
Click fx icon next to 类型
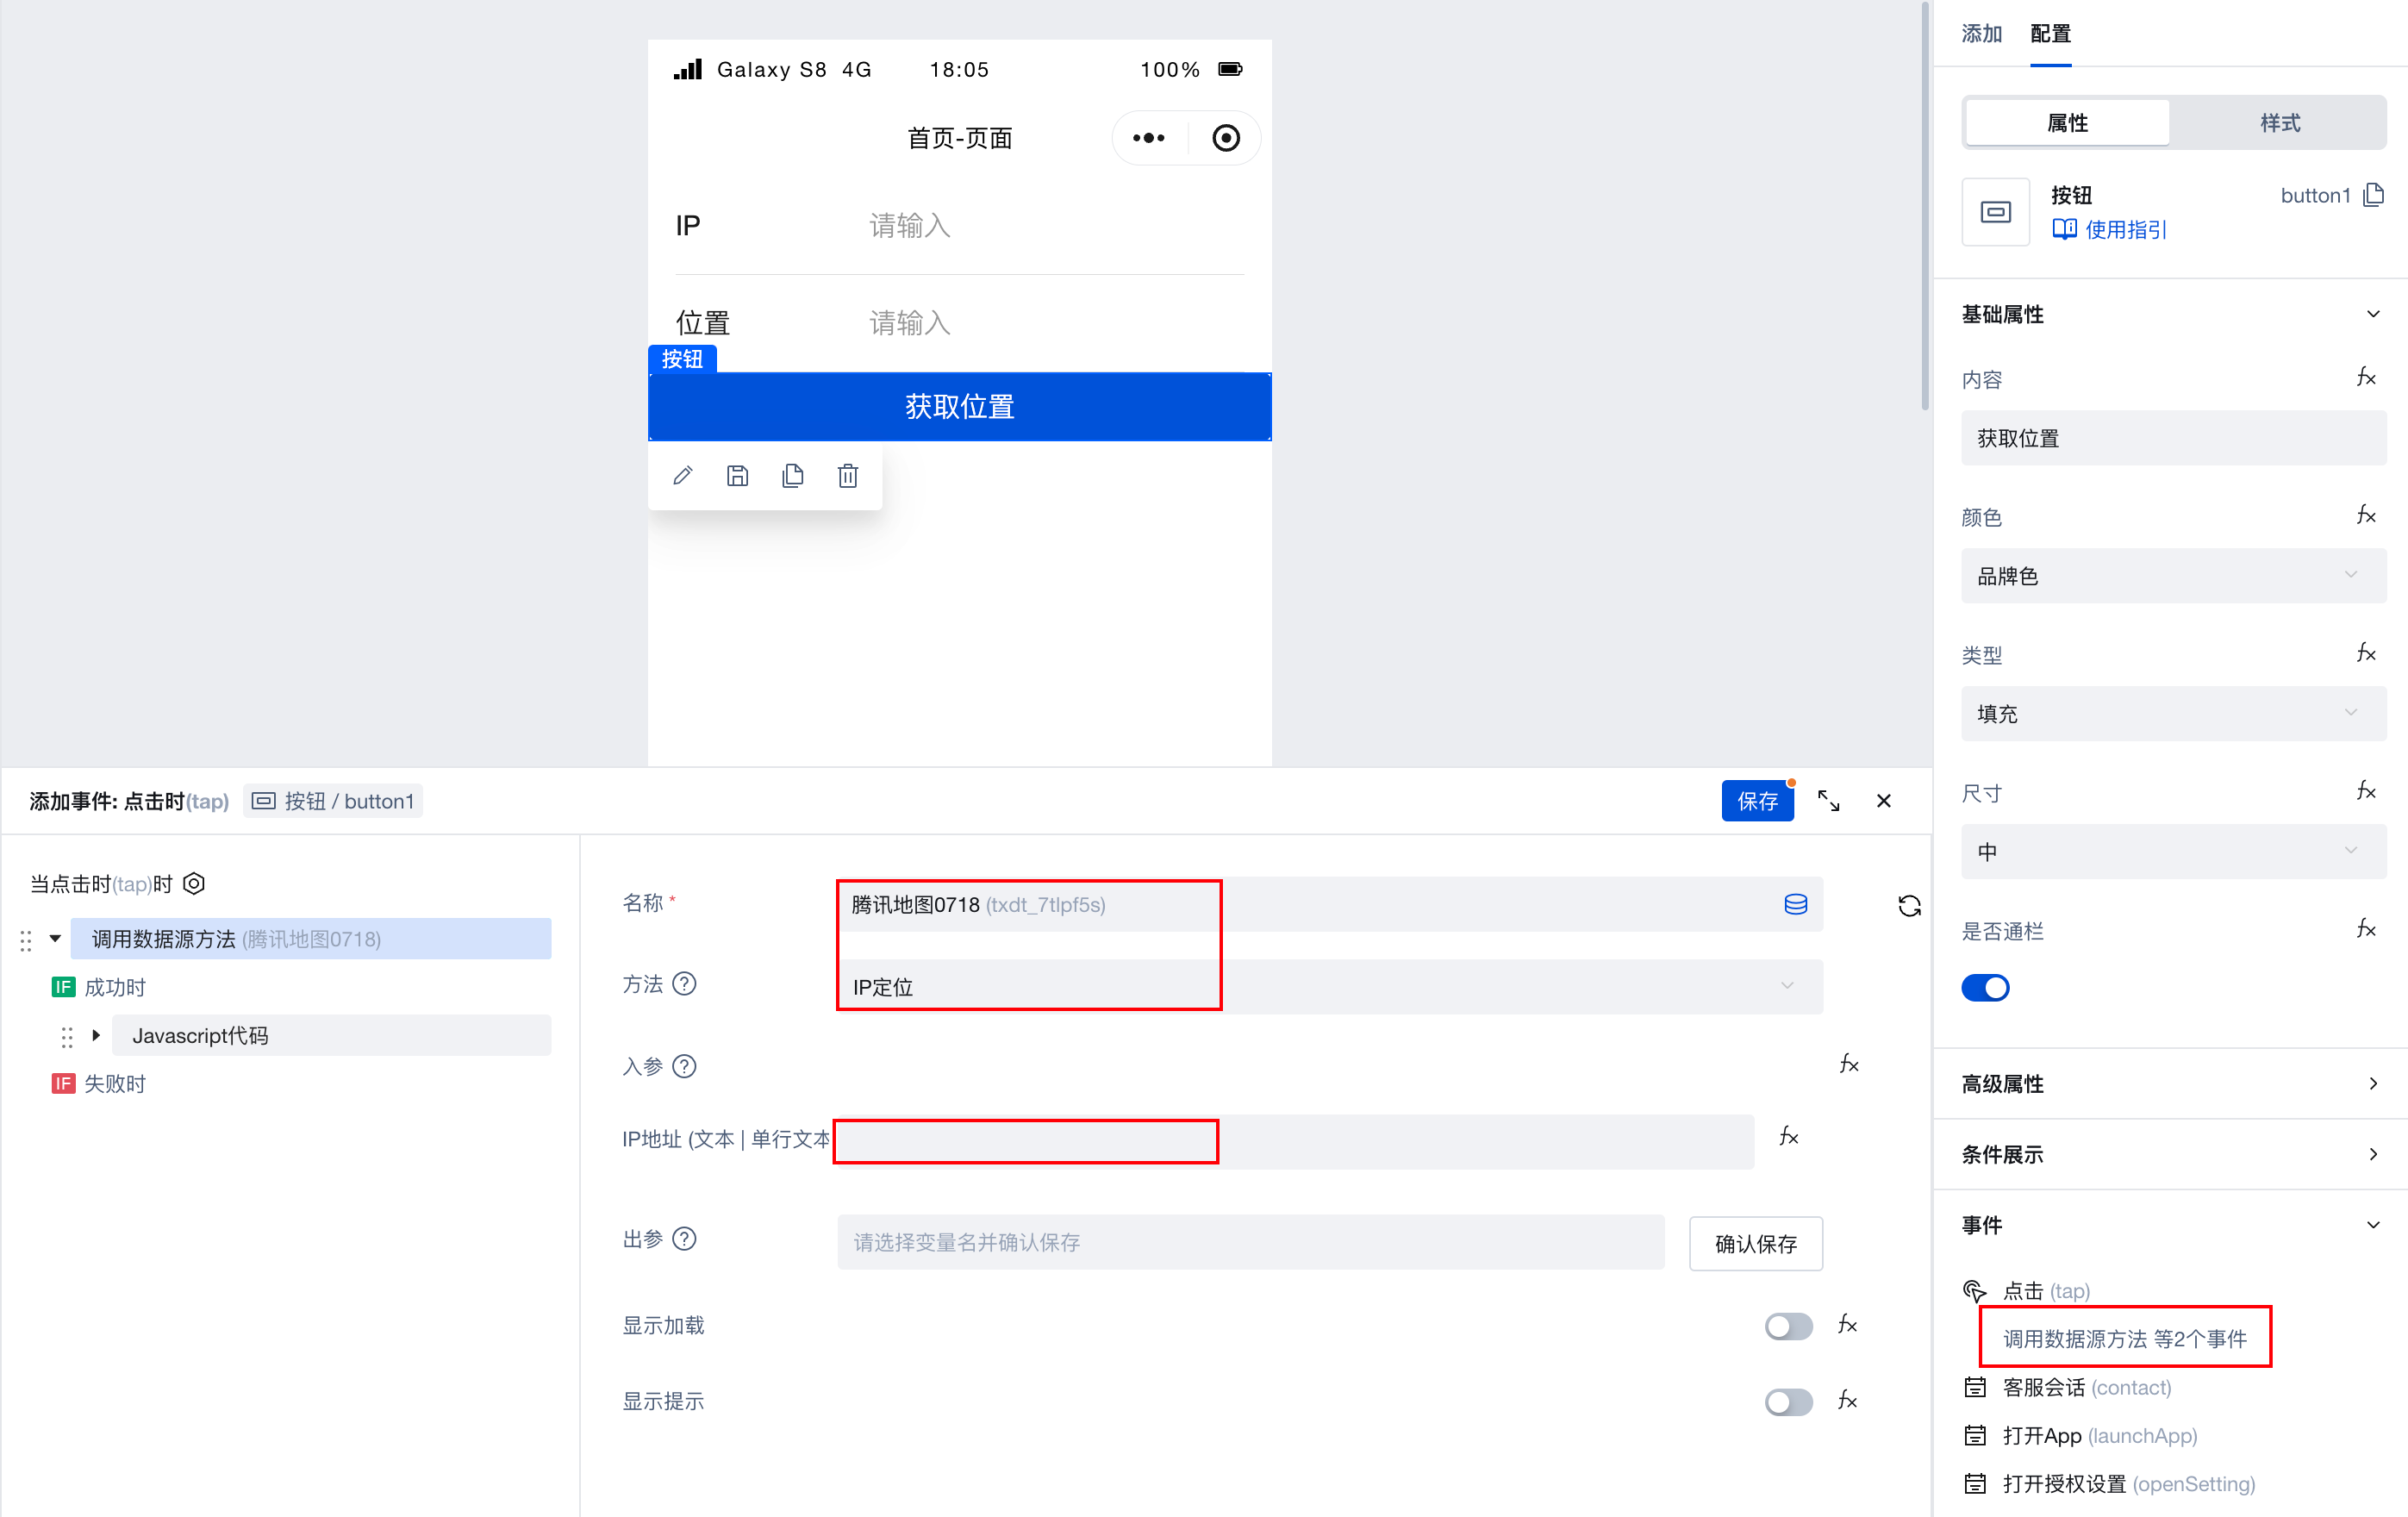point(2366,653)
